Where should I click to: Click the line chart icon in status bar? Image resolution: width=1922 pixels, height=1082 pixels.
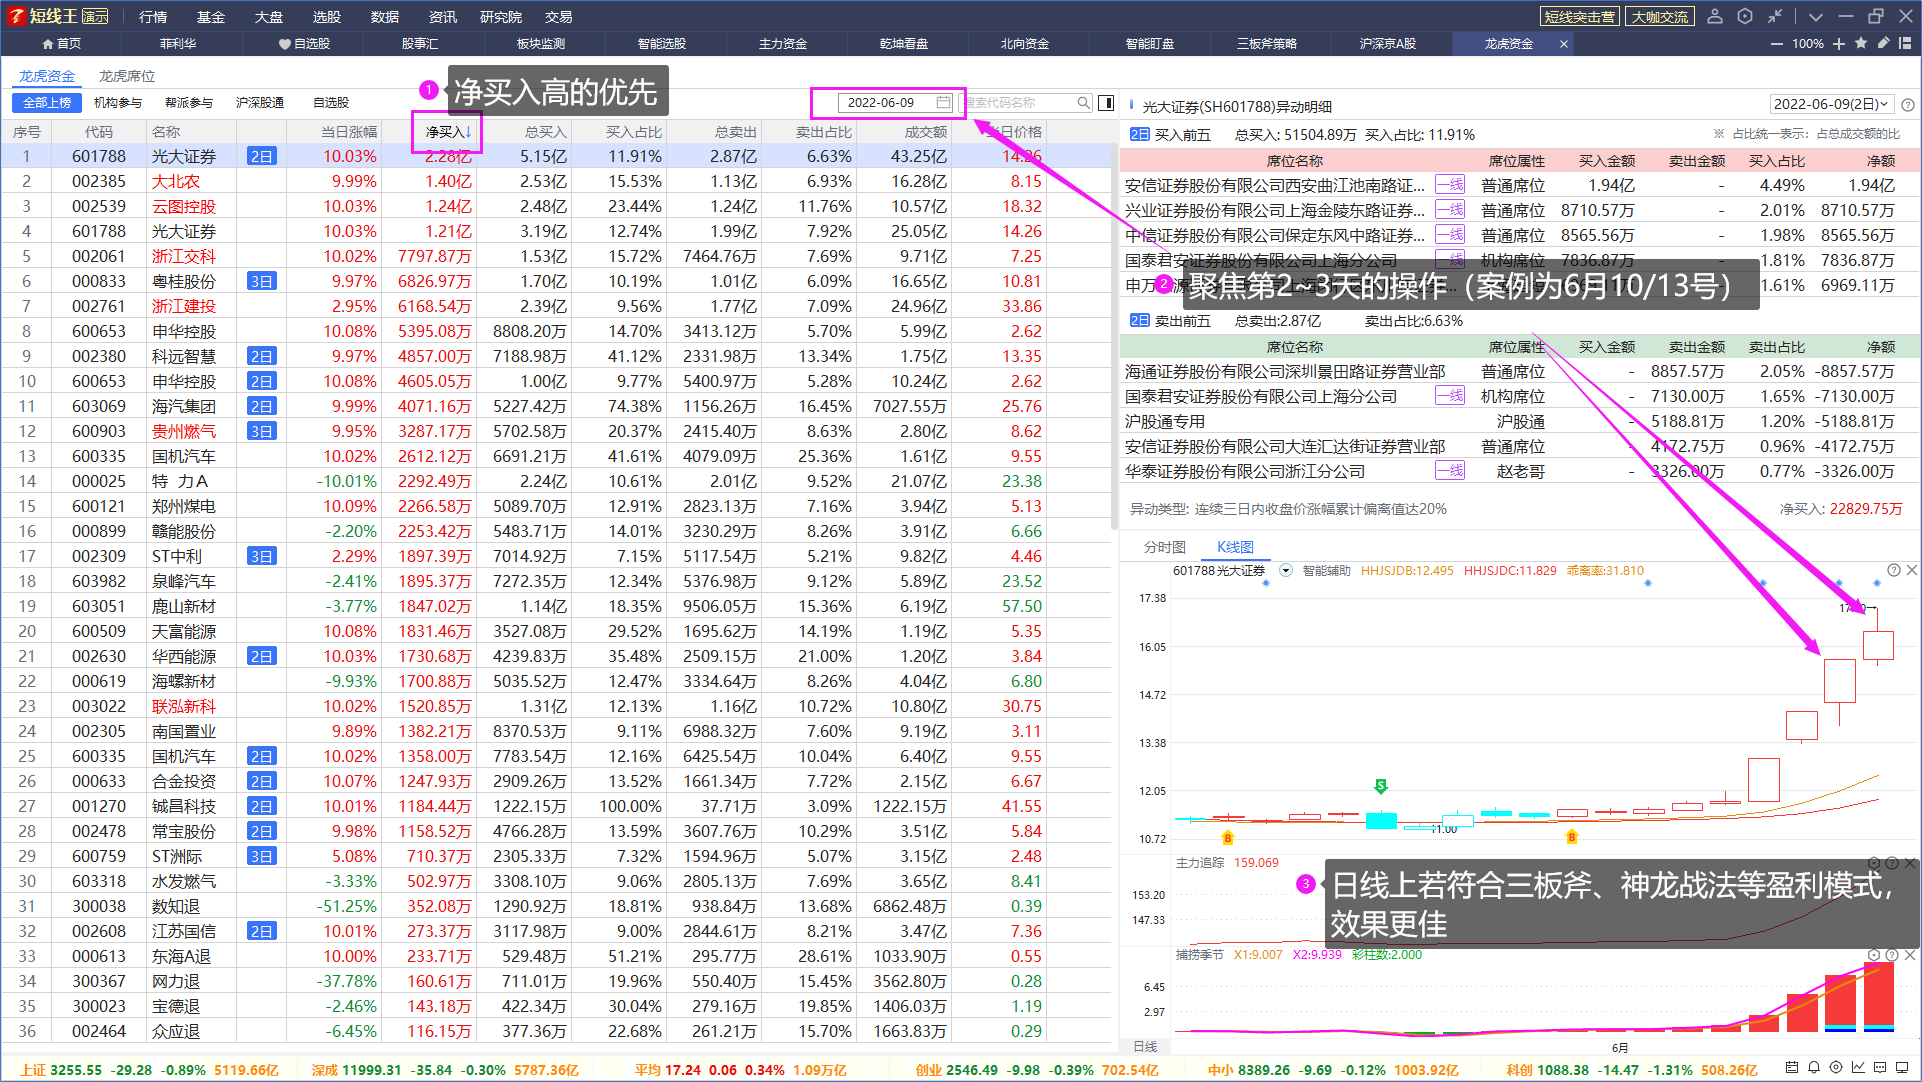[x=1858, y=1068]
